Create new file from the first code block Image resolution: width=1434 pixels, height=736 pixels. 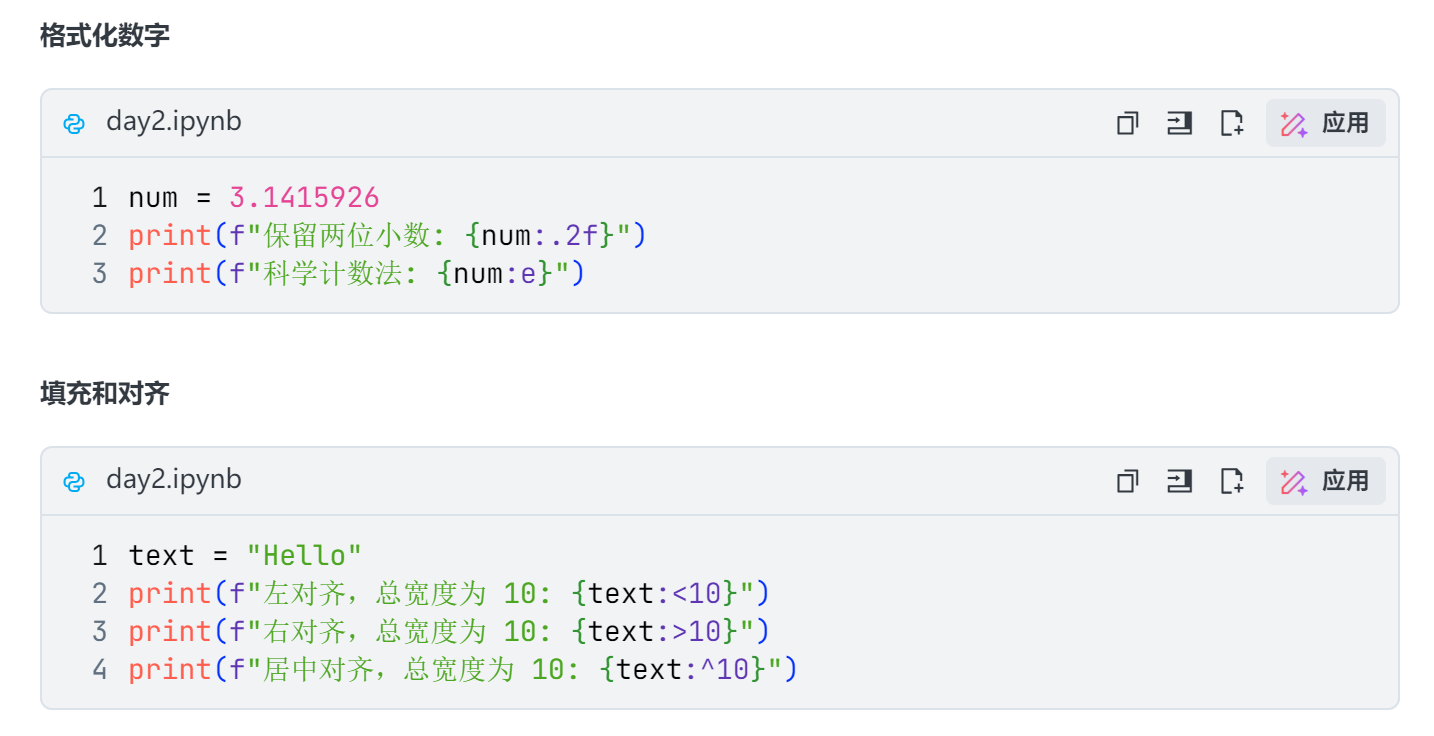1231,122
